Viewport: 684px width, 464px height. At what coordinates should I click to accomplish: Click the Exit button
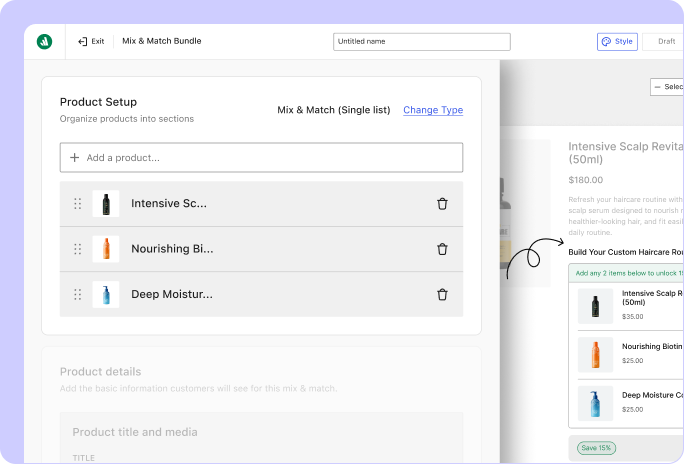click(91, 41)
